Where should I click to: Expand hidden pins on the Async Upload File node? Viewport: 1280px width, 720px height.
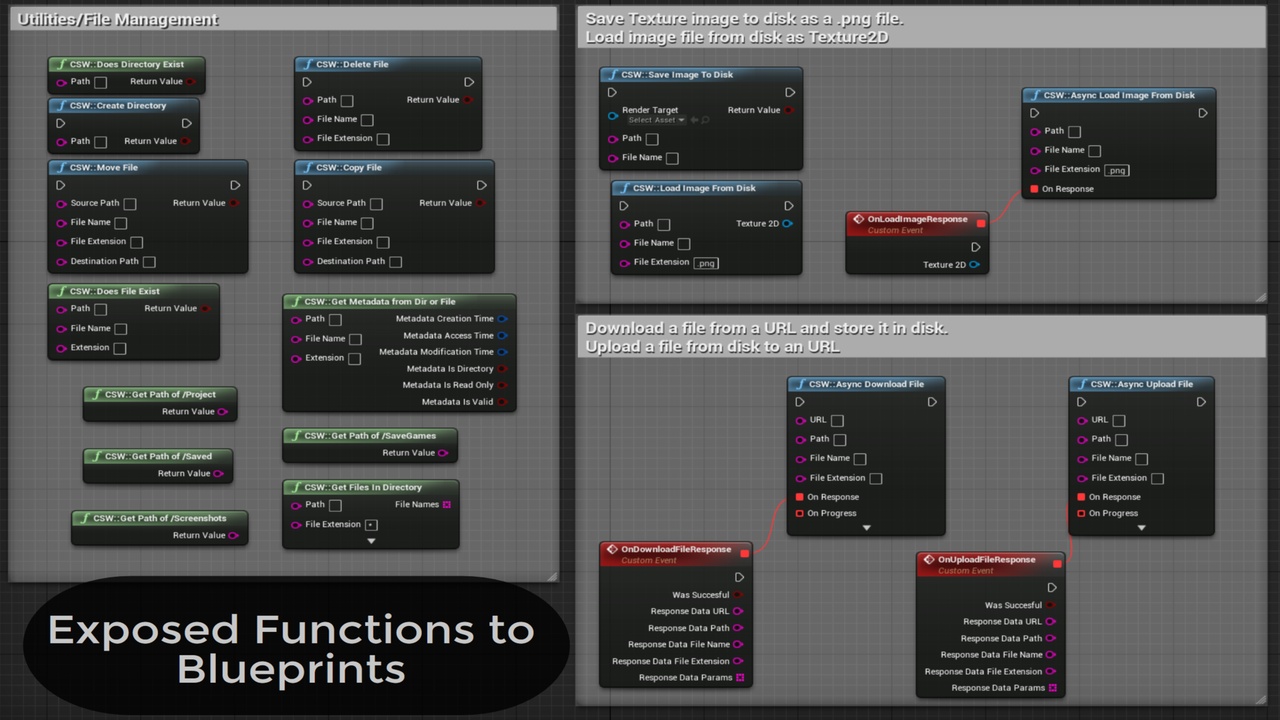[x=1141, y=528]
